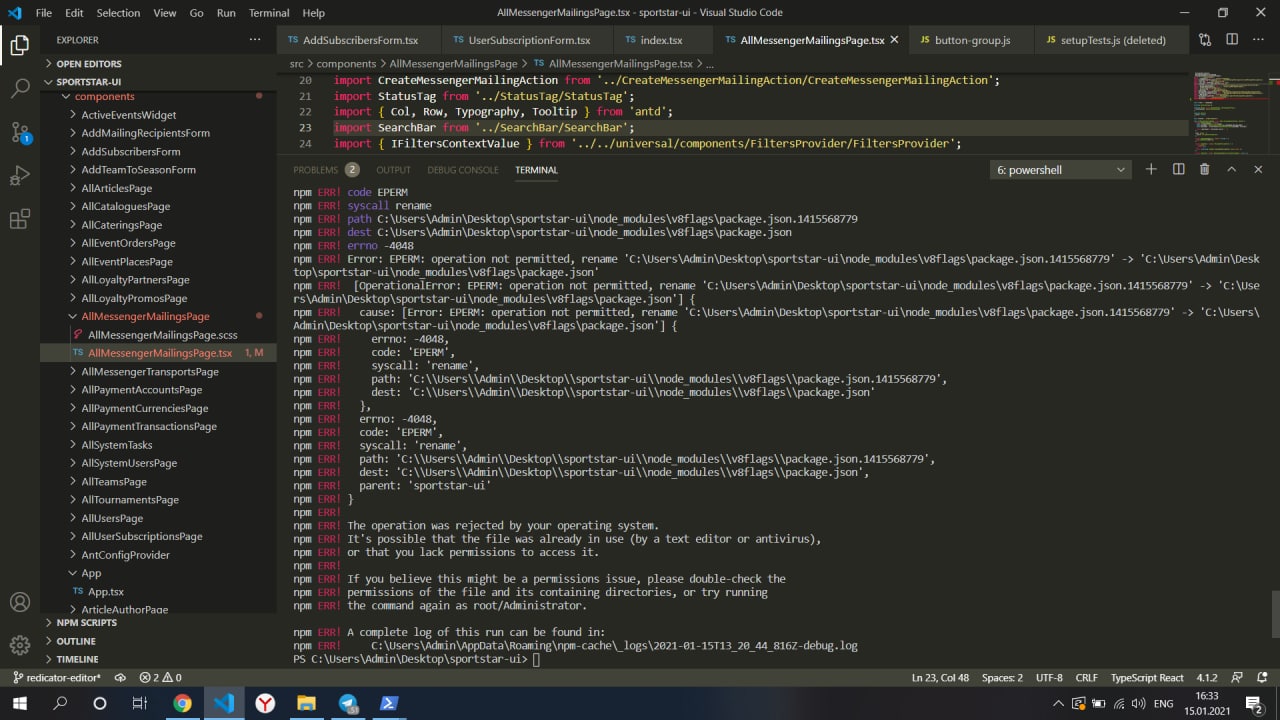Collapse the AllMessengerMailingsPage folder
Viewport: 1280px width, 720px height.
click(158, 316)
